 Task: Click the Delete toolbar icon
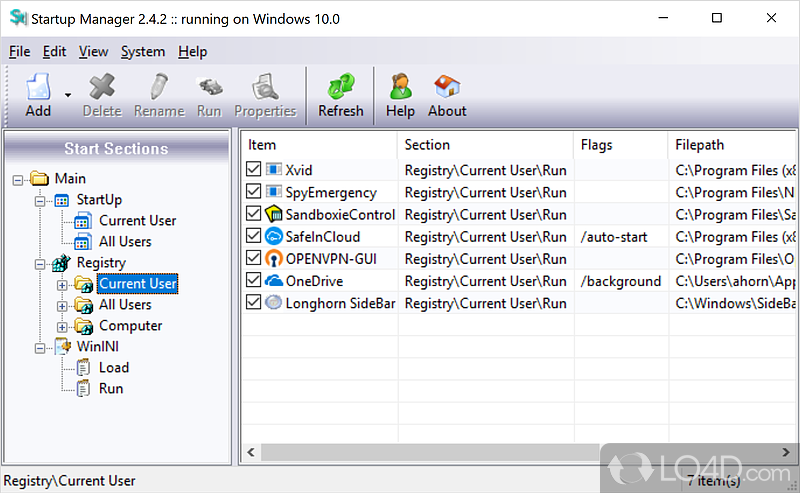[x=101, y=87]
